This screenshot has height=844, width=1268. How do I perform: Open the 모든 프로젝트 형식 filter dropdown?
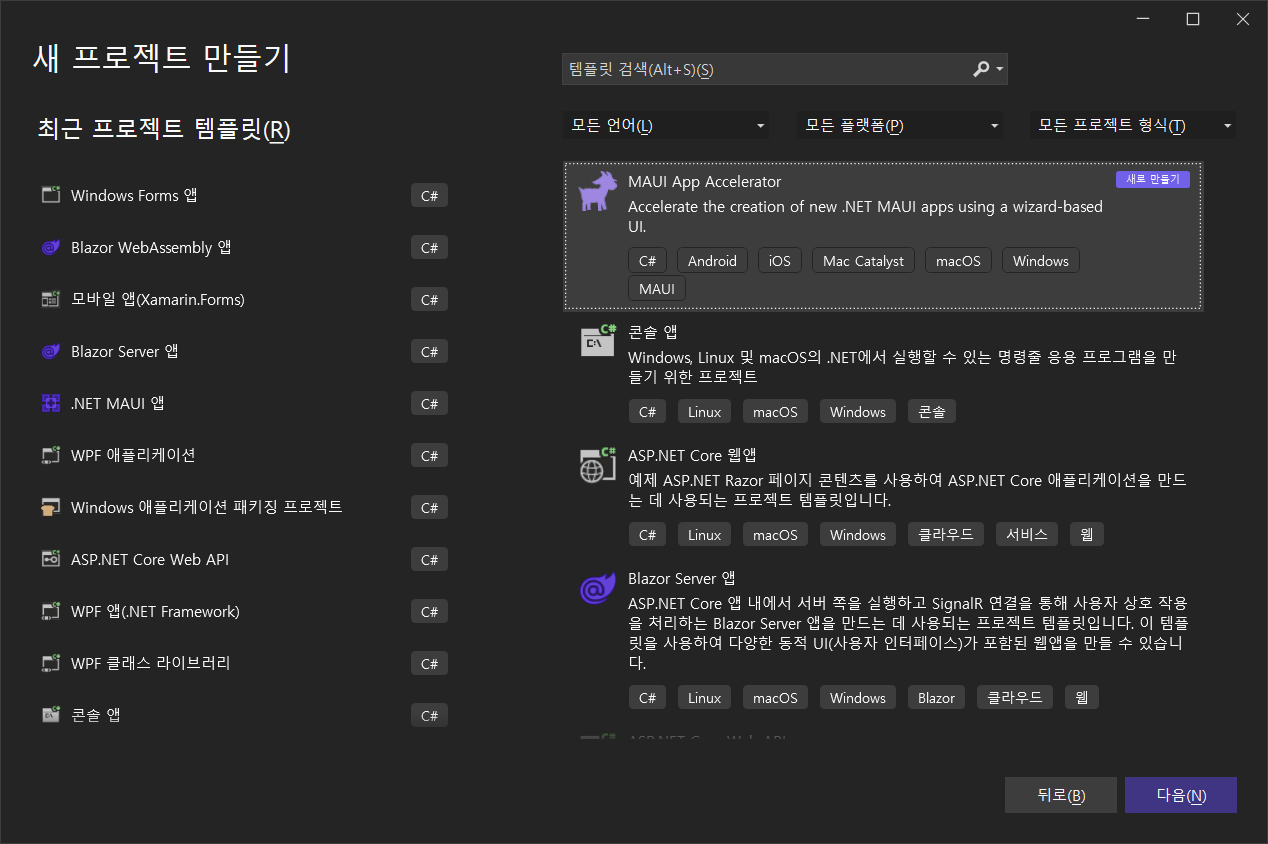click(1134, 126)
